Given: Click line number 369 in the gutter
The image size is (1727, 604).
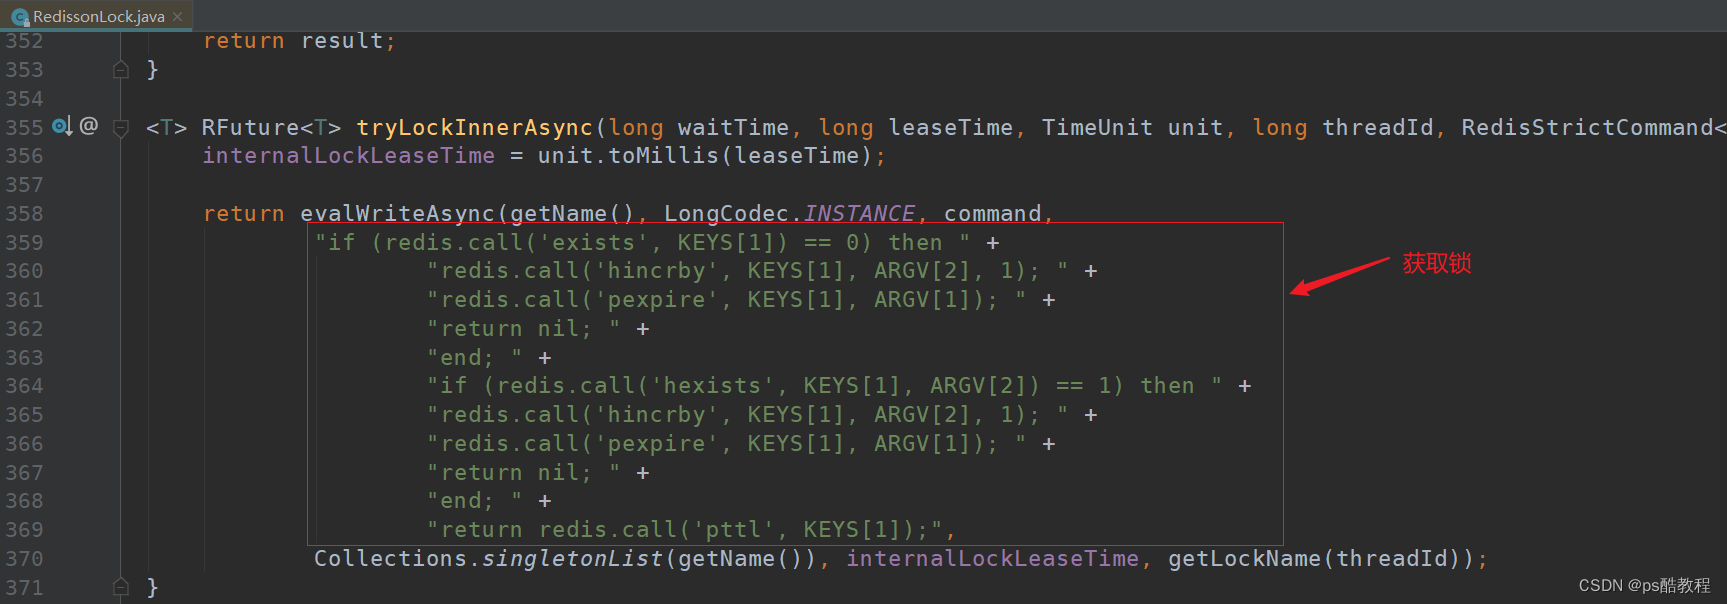Looking at the screenshot, I should point(24,530).
